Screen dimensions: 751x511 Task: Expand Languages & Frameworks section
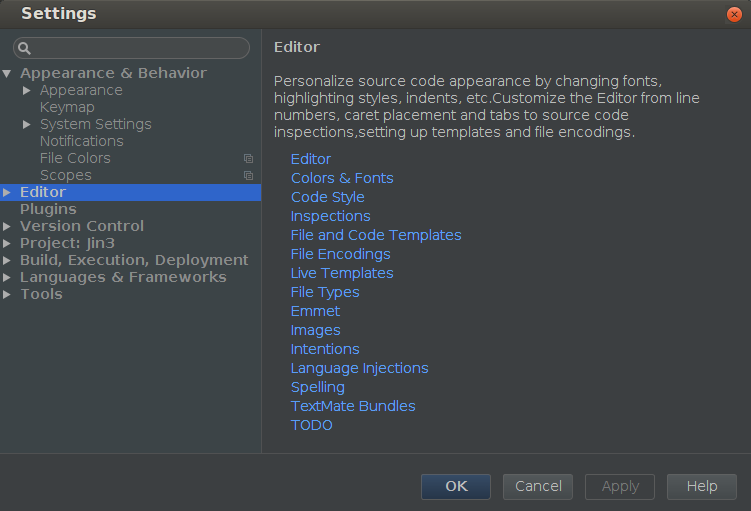pos(7,277)
